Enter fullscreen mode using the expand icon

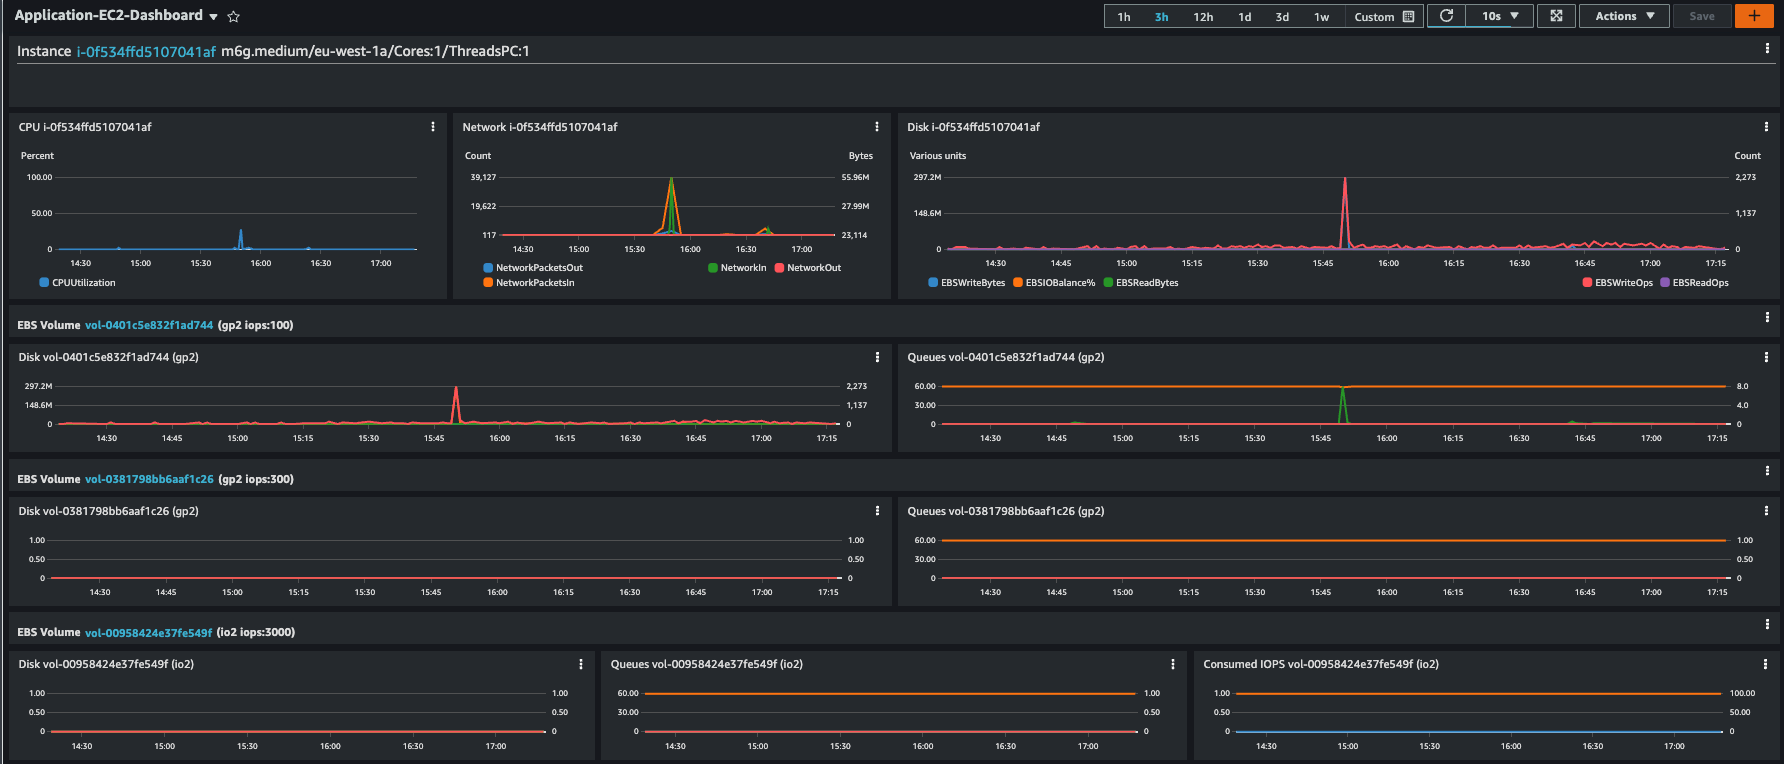1556,16
